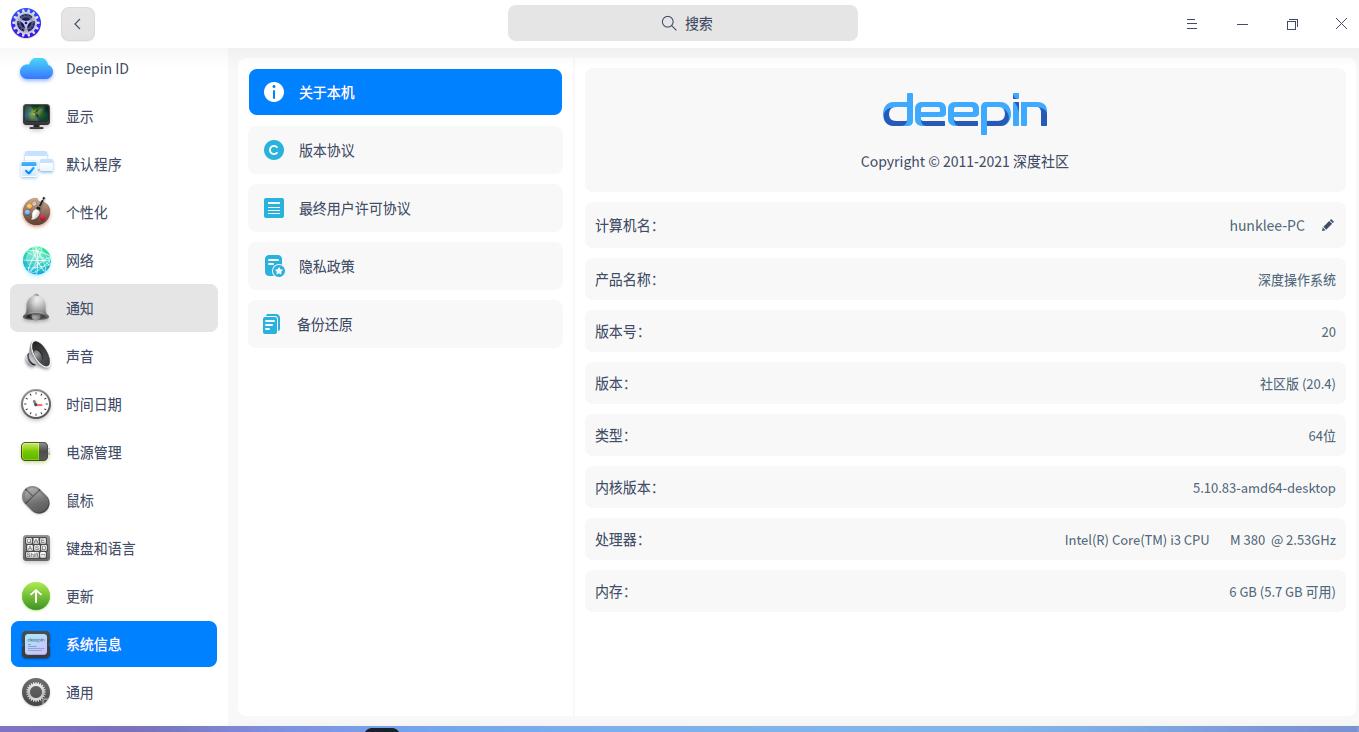Click the 网络 globe icon
This screenshot has height=732, width=1359.
36,260
